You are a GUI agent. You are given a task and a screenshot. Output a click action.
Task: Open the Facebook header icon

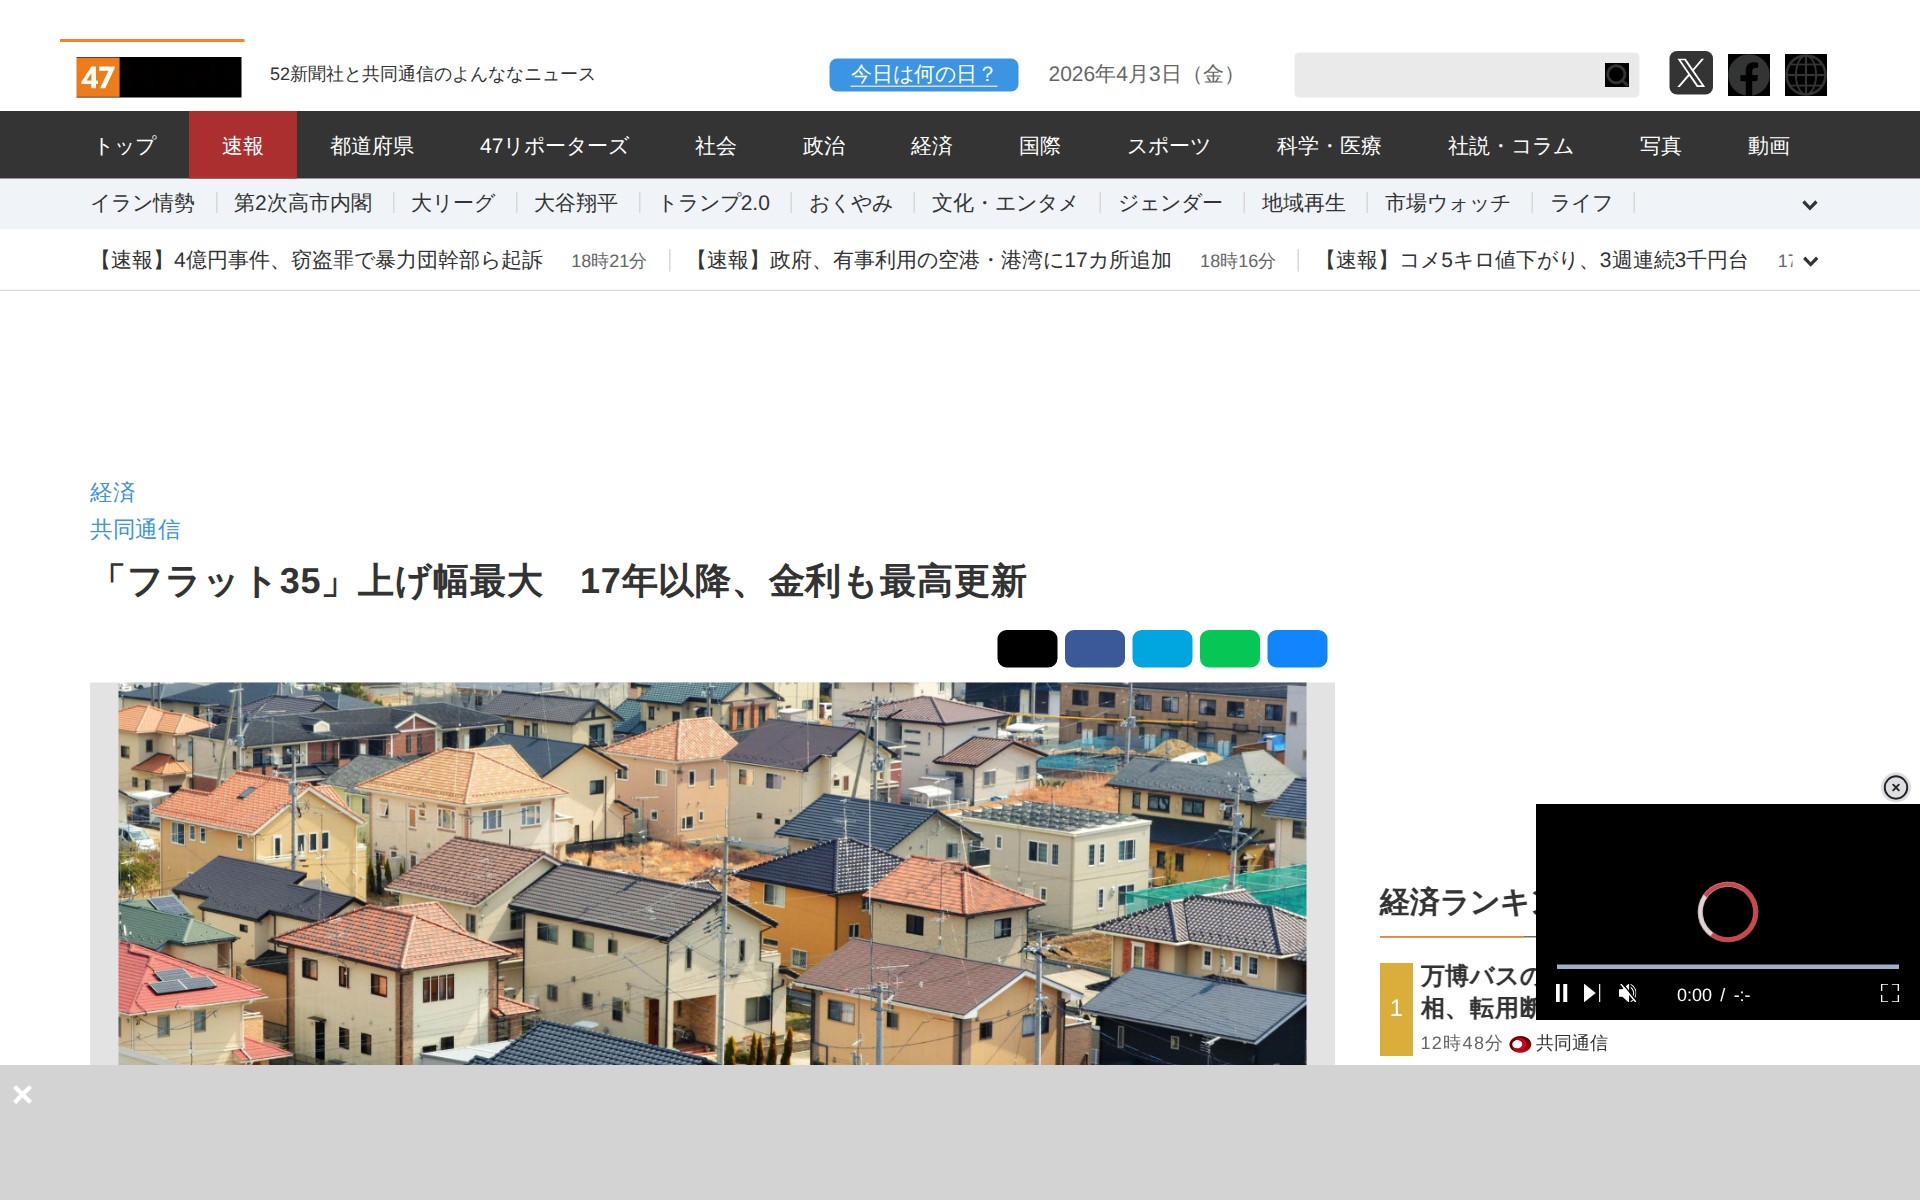click(1748, 75)
